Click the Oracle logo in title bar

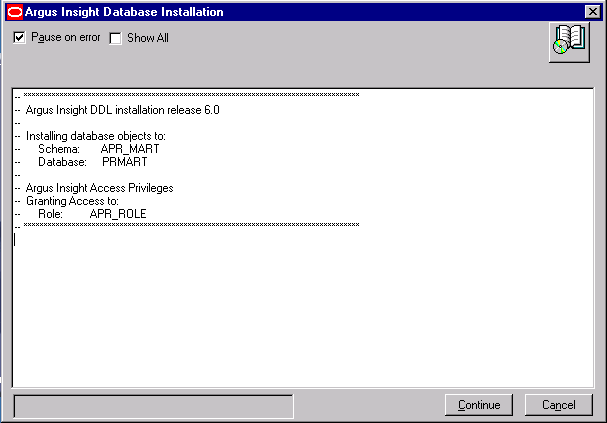[x=15, y=12]
